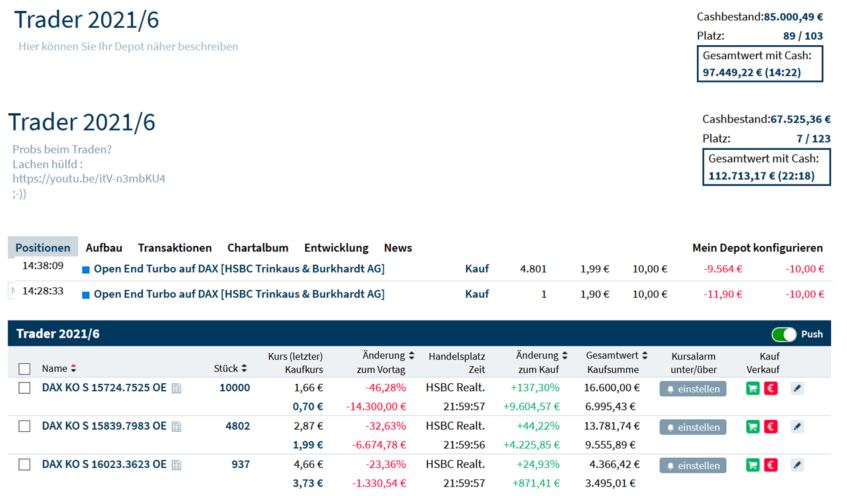
Task: Click einstellen Kursalarm button for DAX KO S 15724.7525
Action: [x=692, y=388]
